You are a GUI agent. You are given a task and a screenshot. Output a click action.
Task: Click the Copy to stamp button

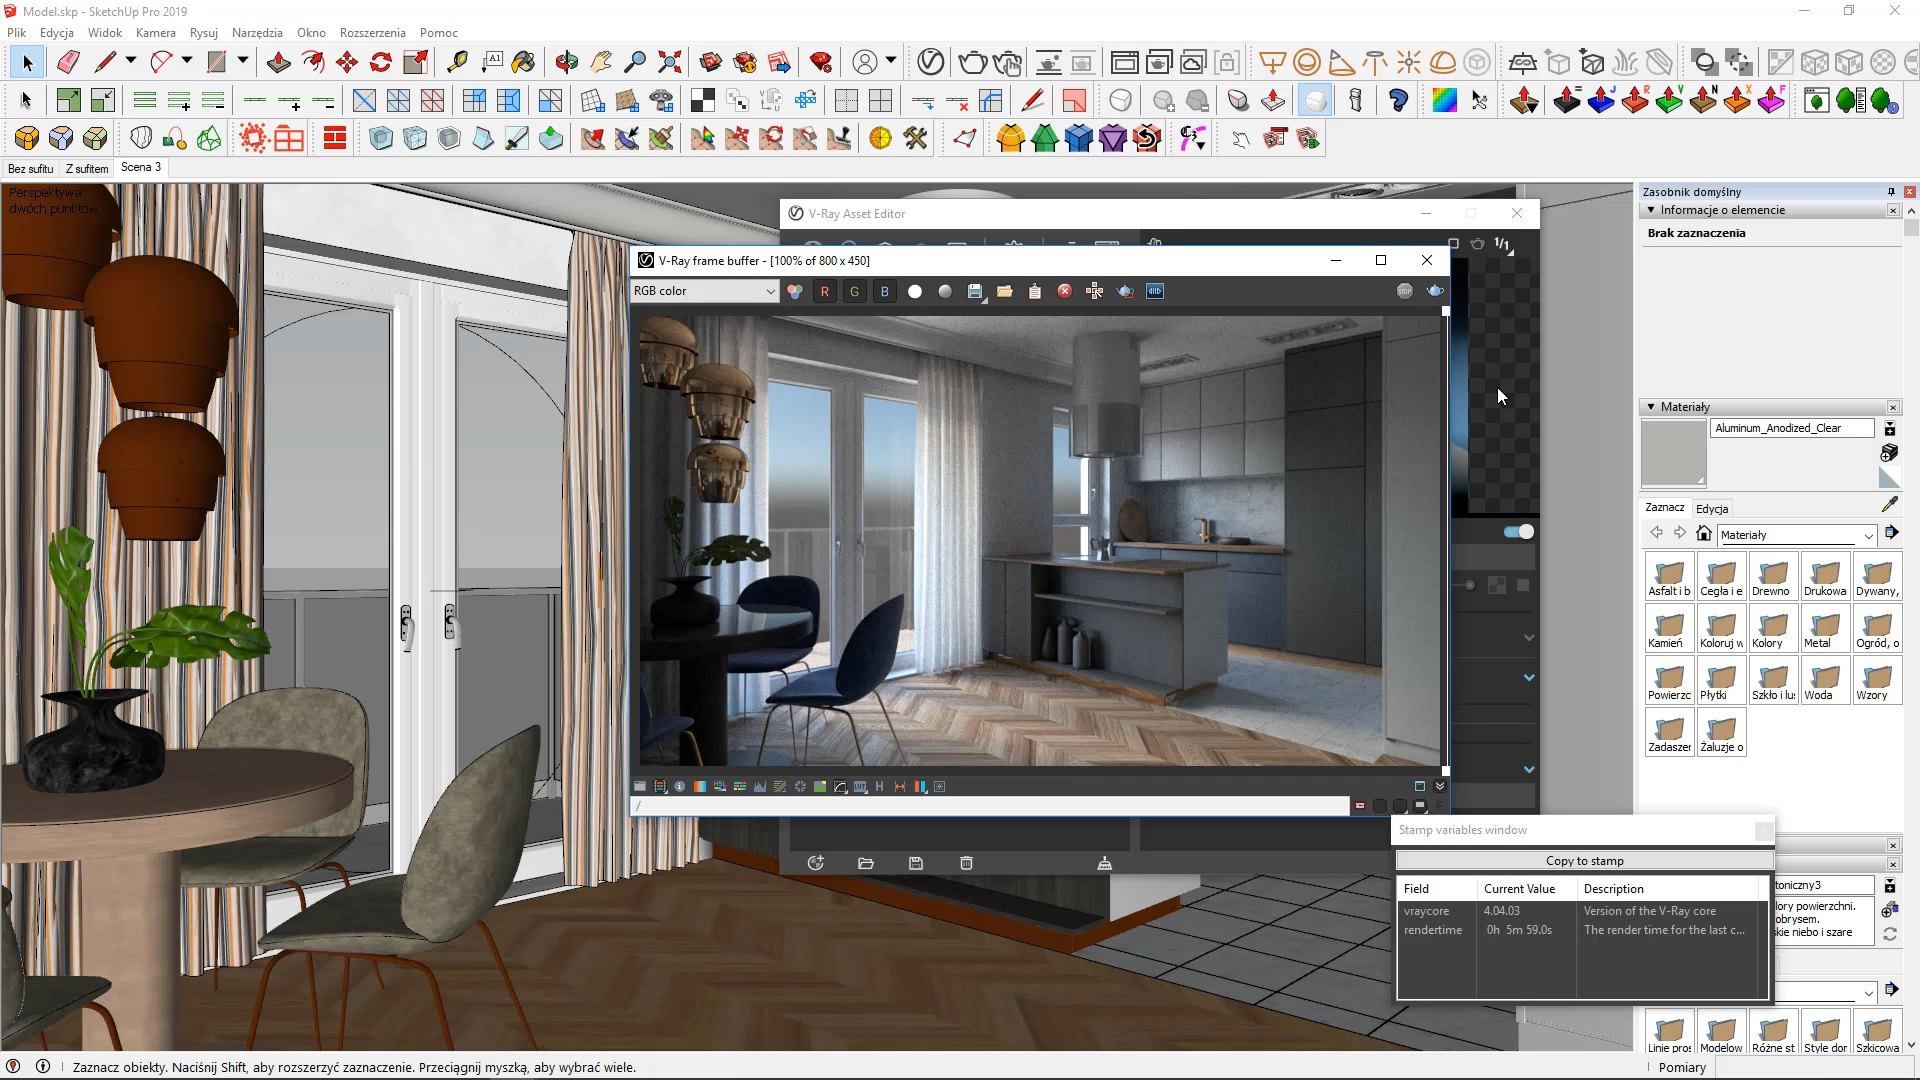point(1584,860)
